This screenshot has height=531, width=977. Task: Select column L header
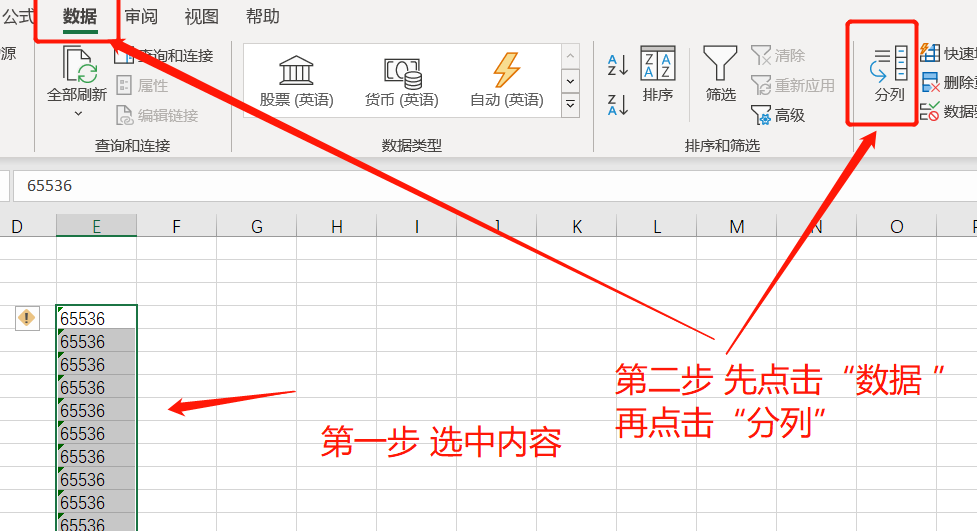pyautogui.click(x=656, y=226)
